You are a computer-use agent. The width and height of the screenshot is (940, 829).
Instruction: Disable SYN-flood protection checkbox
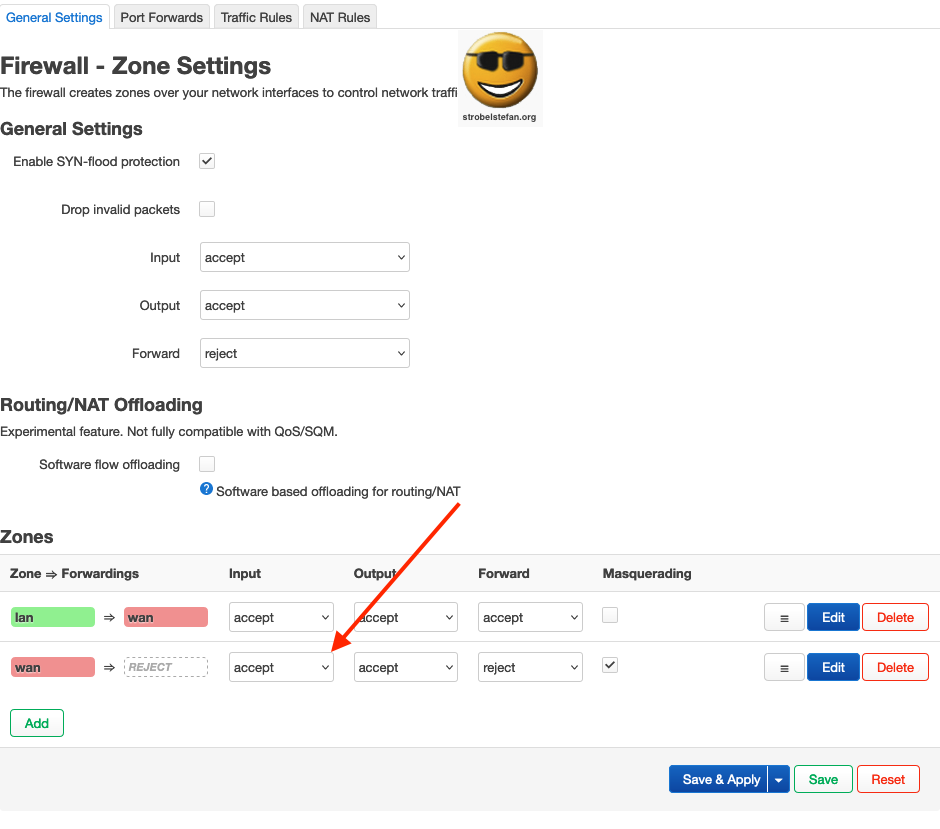[207, 161]
